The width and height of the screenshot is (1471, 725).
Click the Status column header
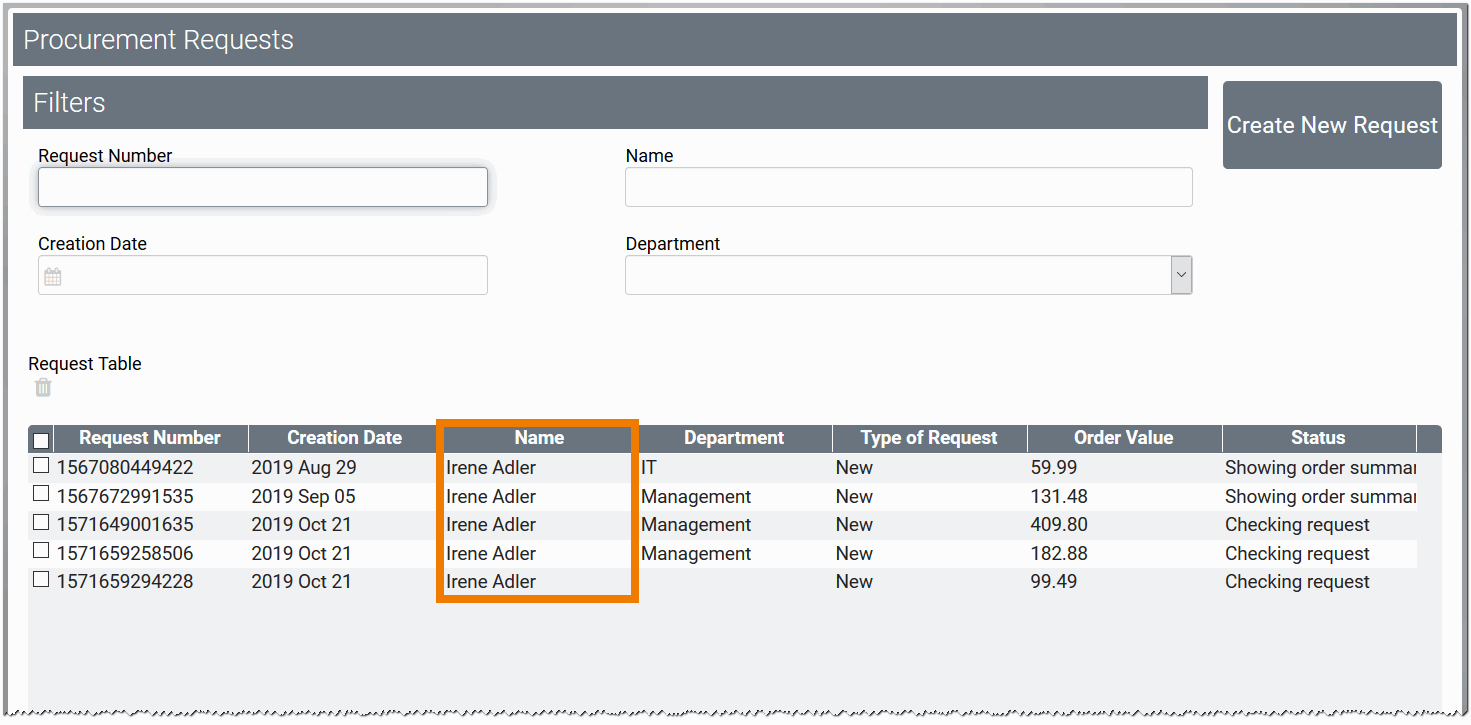pos(1317,438)
